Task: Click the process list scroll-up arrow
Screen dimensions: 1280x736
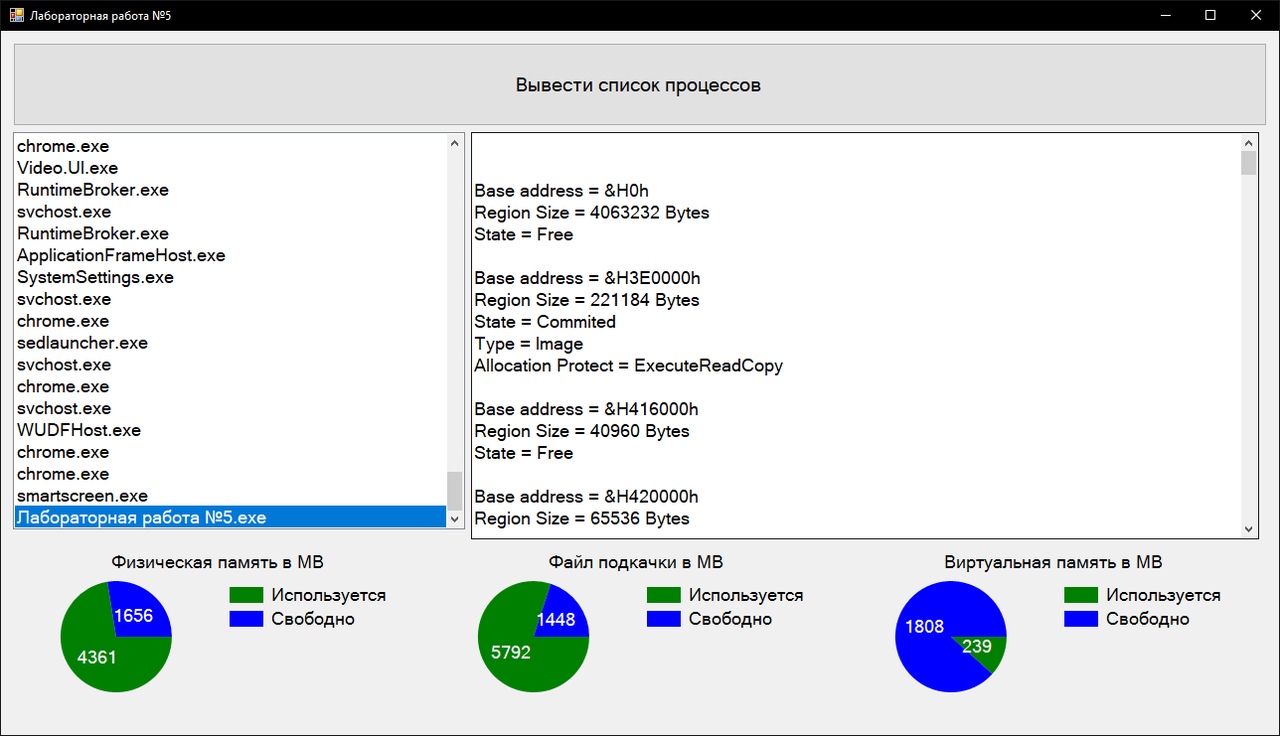Action: coord(455,144)
